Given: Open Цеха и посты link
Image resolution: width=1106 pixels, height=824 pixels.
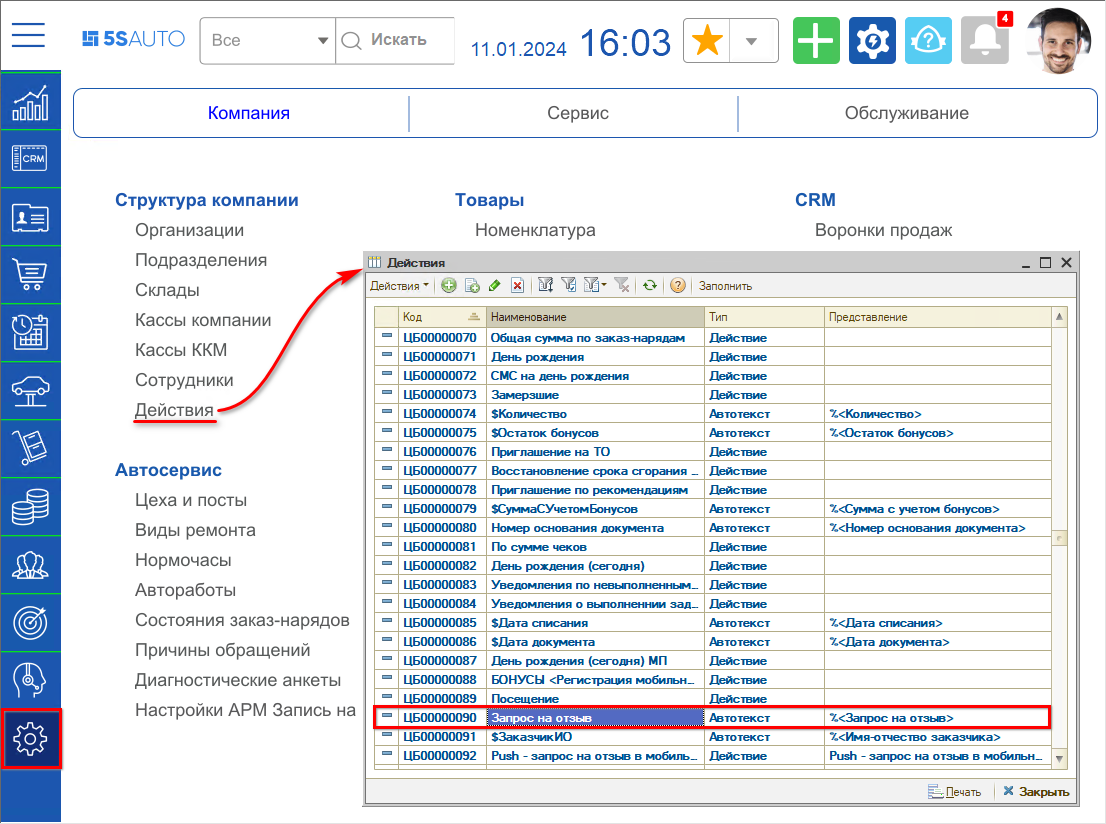Looking at the screenshot, I should click(x=191, y=500).
